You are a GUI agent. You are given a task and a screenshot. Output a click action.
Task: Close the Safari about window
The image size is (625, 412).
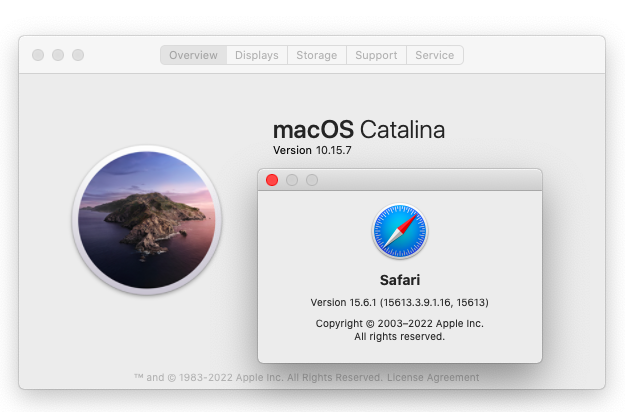(x=272, y=180)
